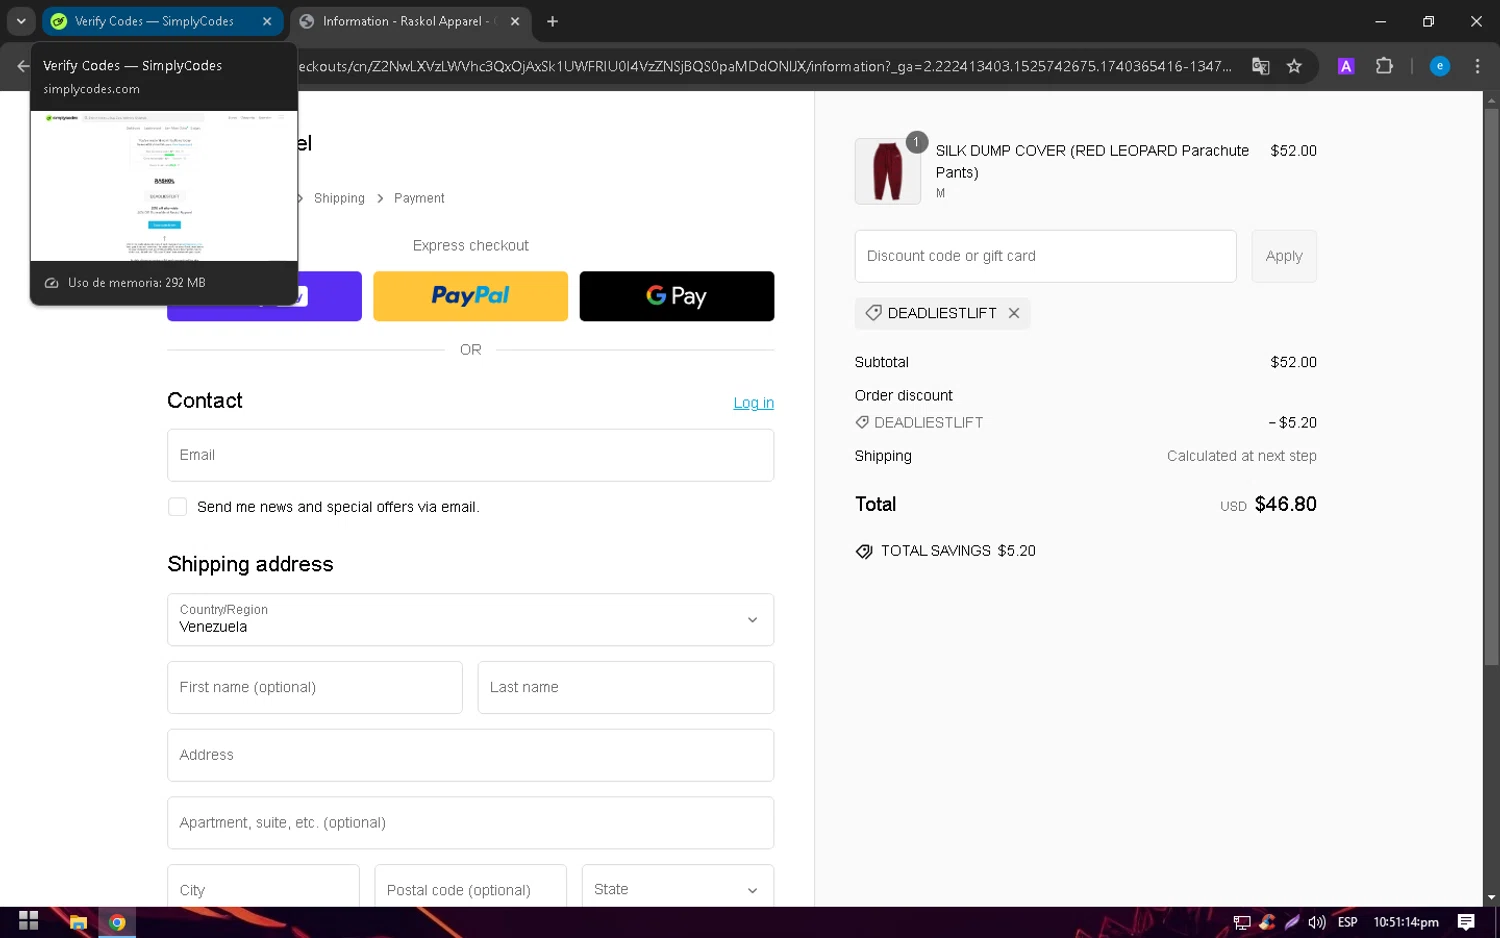Click the SimplyCodes tab preview thumbnail
The image size is (1500, 938).
(x=164, y=185)
